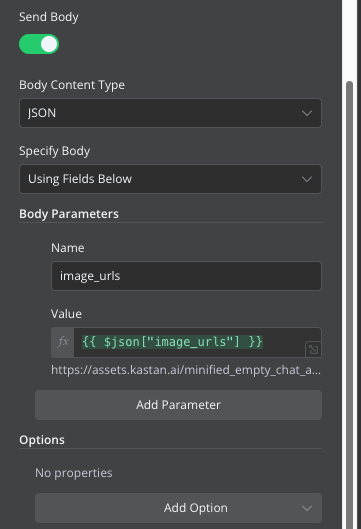
Task: Click the assets.kastan.ai preview URL text
Action: click(186, 370)
